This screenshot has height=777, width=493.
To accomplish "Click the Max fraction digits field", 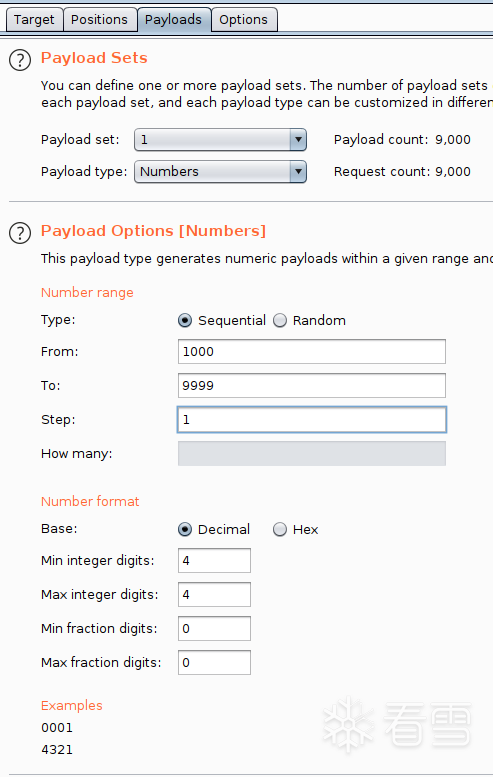I will [214, 663].
